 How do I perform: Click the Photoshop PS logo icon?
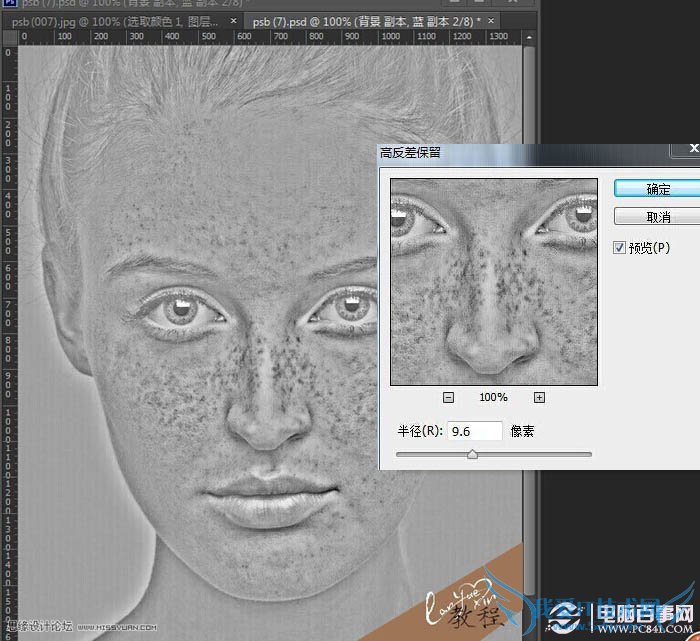(x=8, y=4)
